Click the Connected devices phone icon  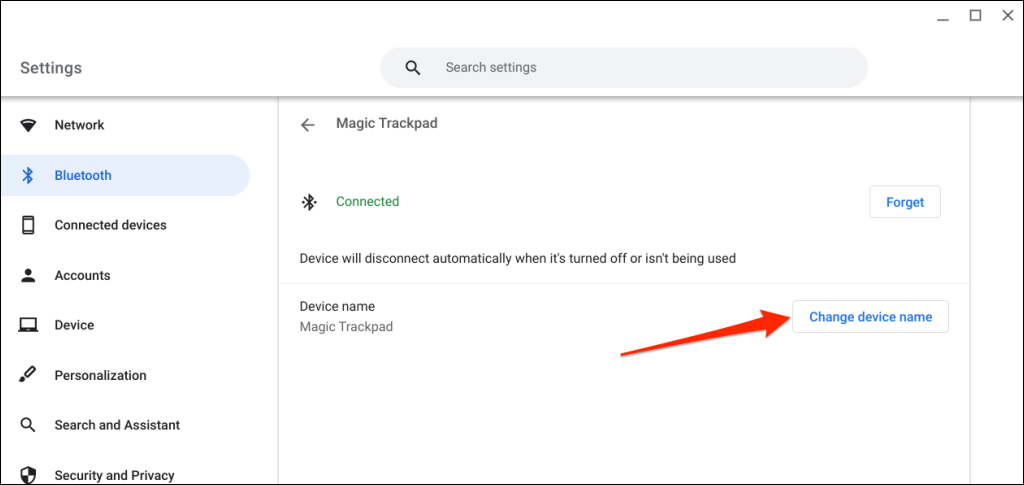click(x=28, y=225)
